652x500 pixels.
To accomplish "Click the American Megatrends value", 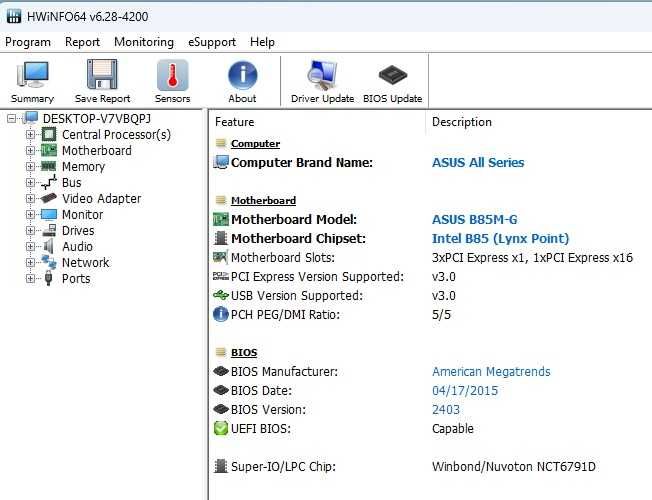I will (491, 371).
